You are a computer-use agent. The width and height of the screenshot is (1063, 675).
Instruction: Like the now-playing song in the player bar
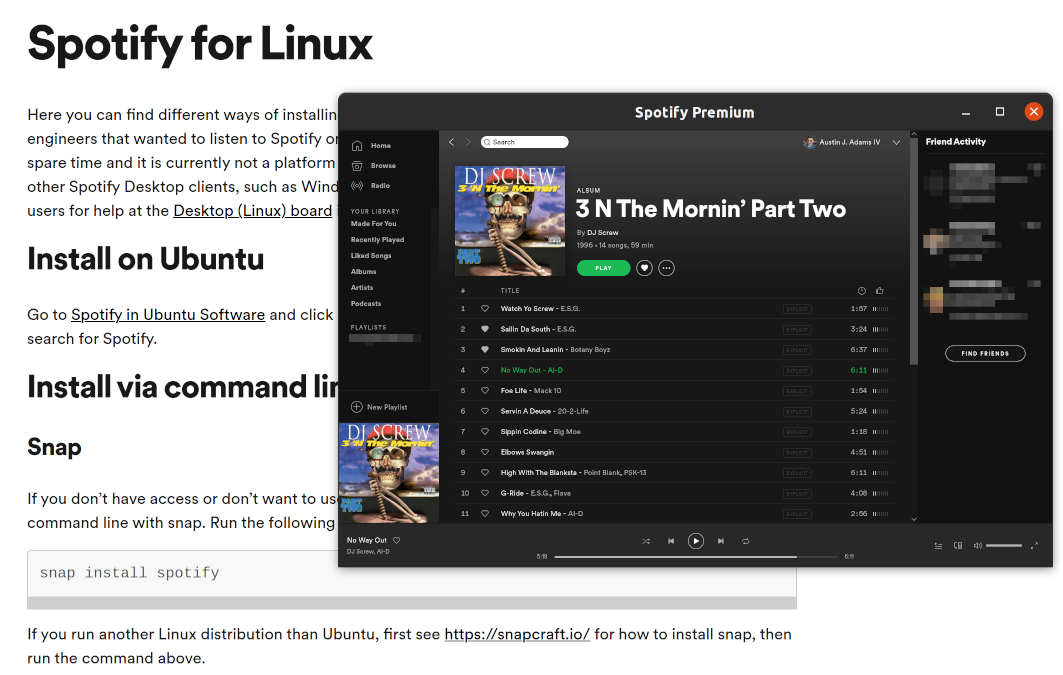point(397,540)
